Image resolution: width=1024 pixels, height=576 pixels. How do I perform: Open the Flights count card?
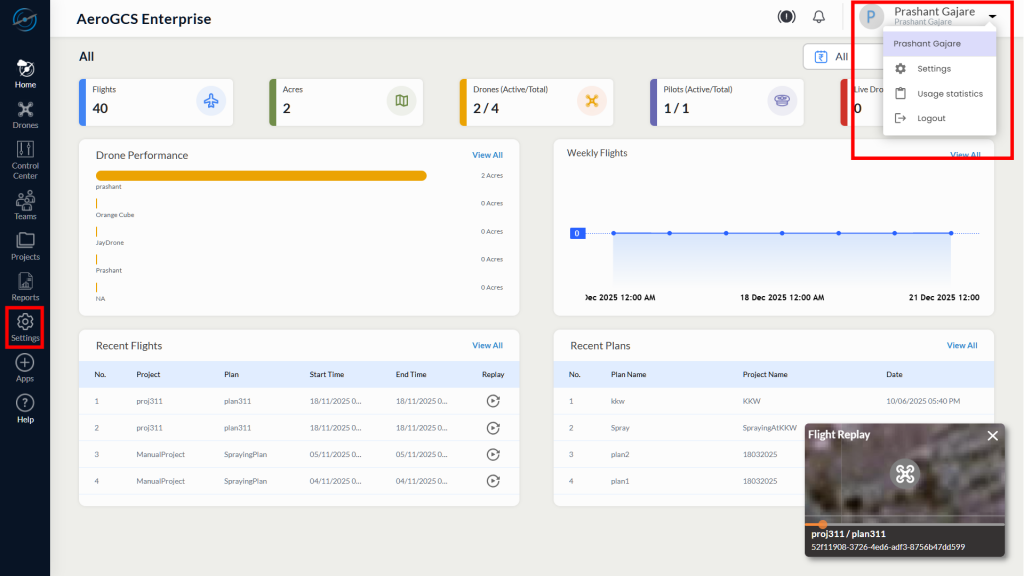[x=155, y=102]
